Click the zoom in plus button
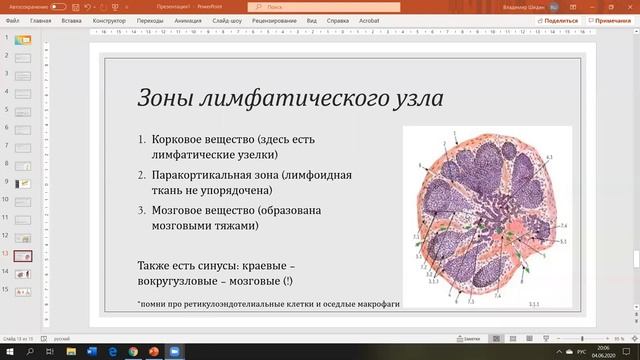The width and height of the screenshot is (640, 360). 607,339
